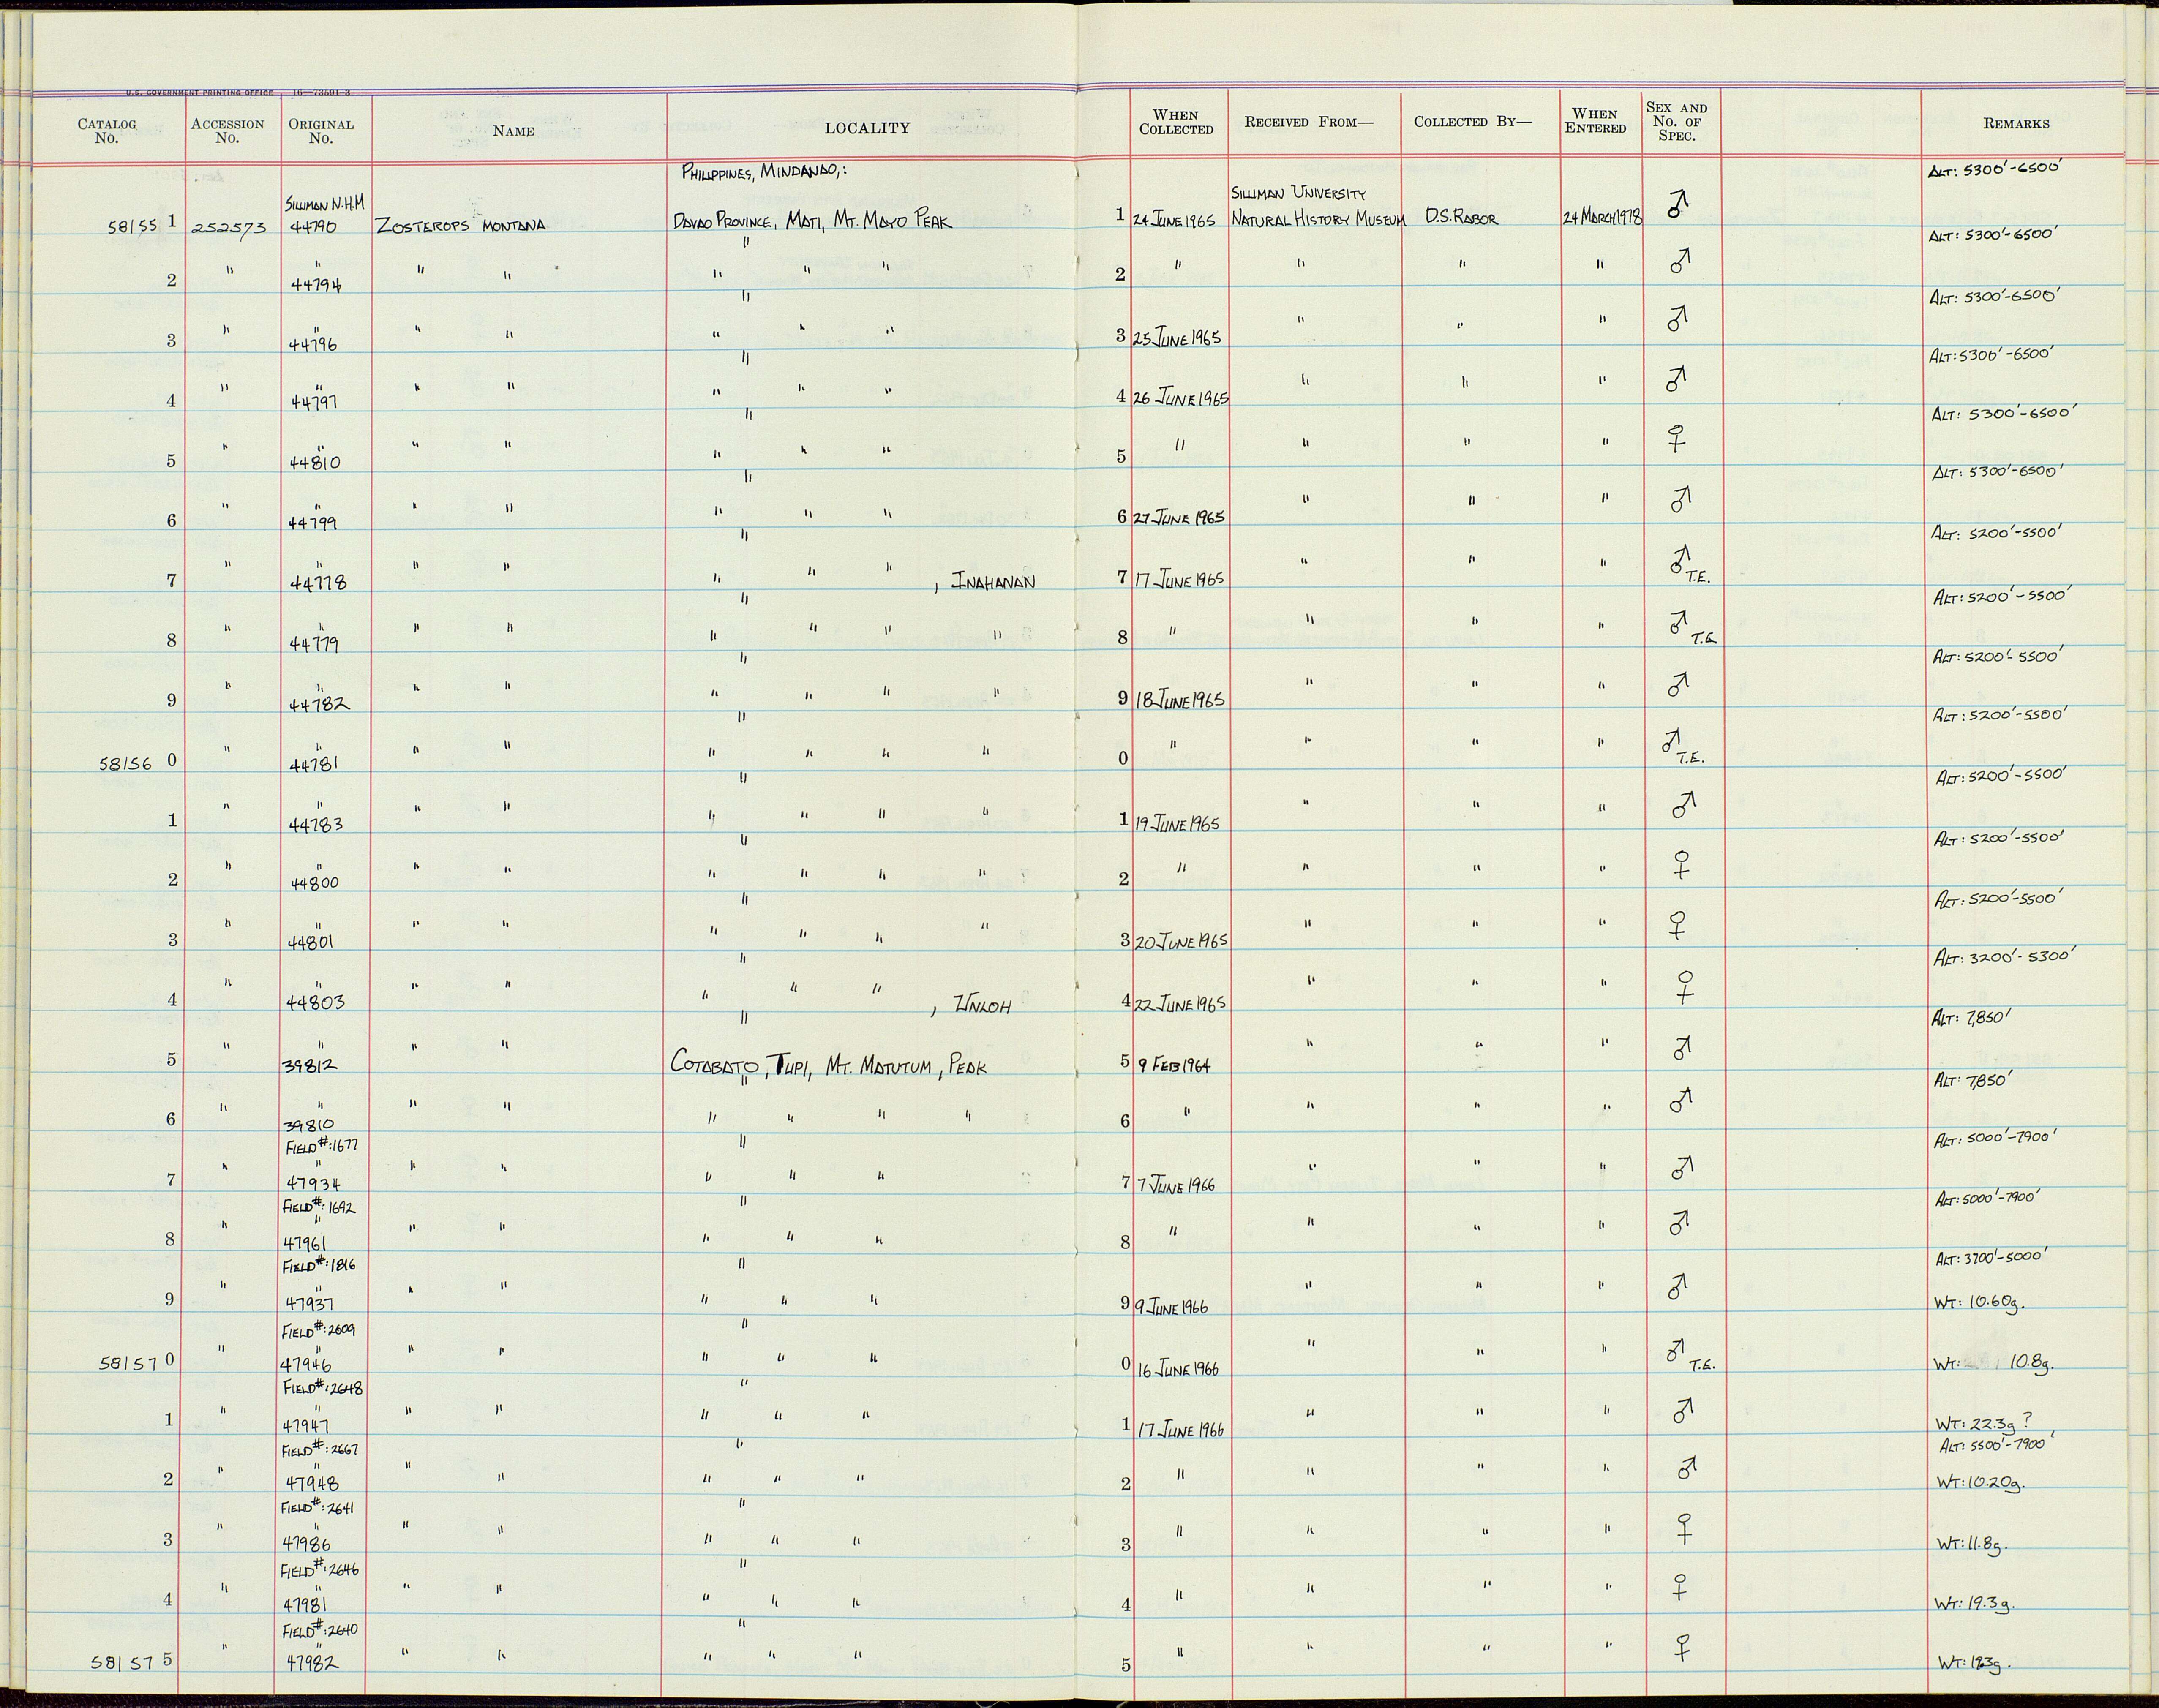Click original number "44803"
Screen dimensions: 2159x1708
pyautogui.click(x=317, y=1002)
